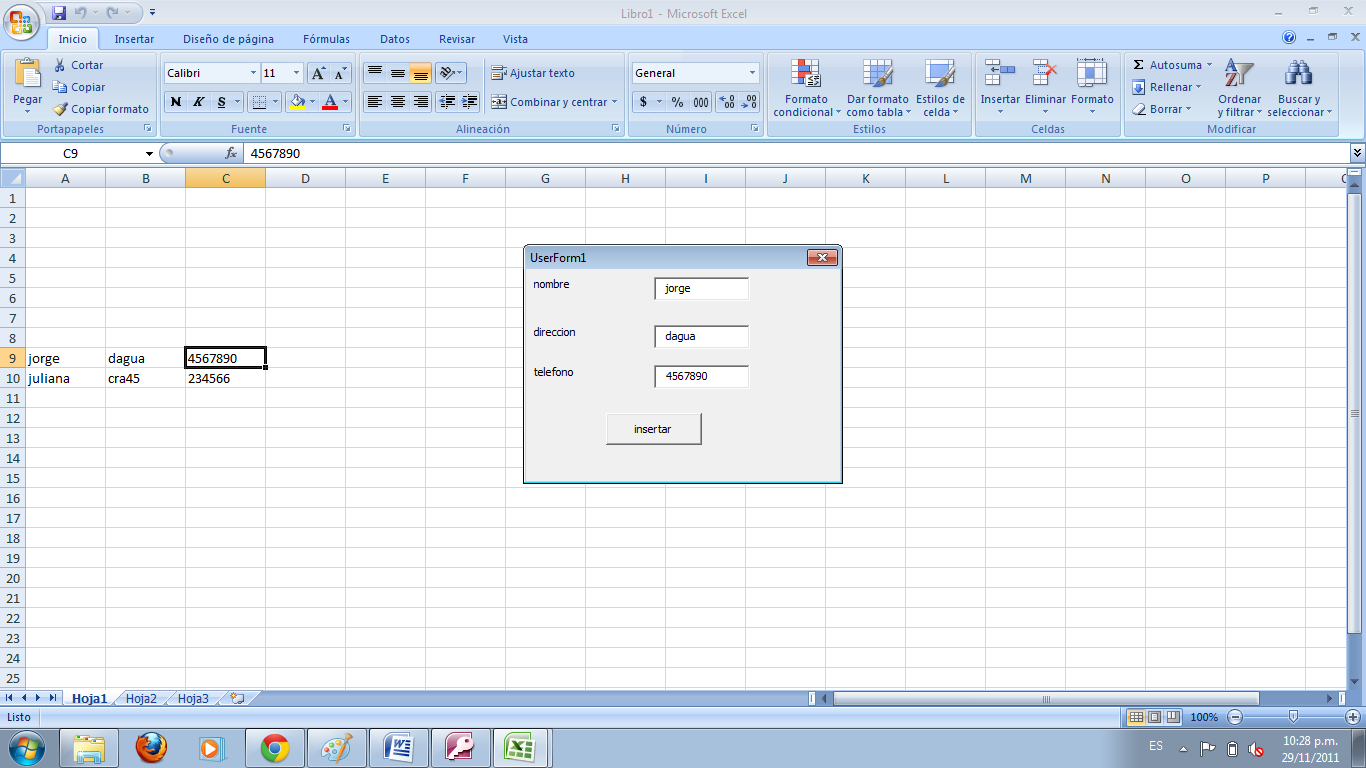Toggle Combinar y centrar
Image resolution: width=1366 pixels, height=768 pixels.
click(553, 101)
